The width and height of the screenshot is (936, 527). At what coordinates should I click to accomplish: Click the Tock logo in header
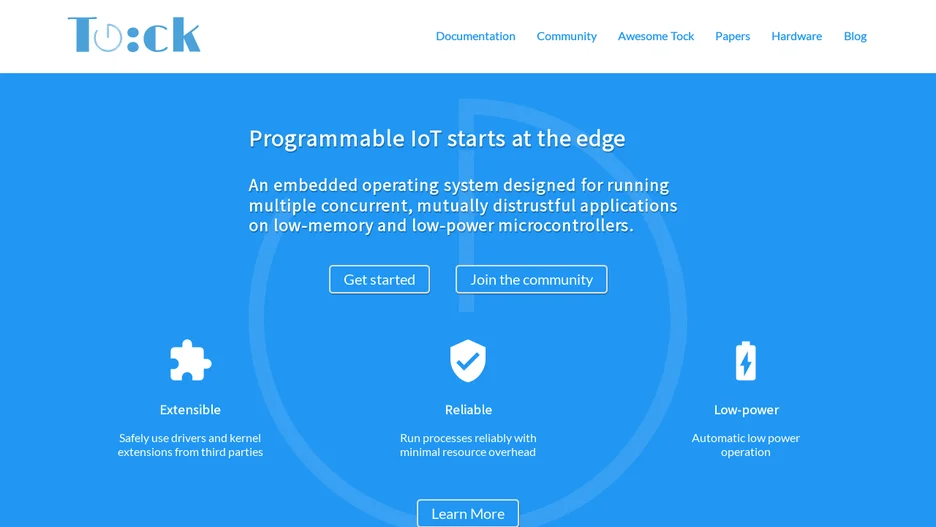click(134, 35)
